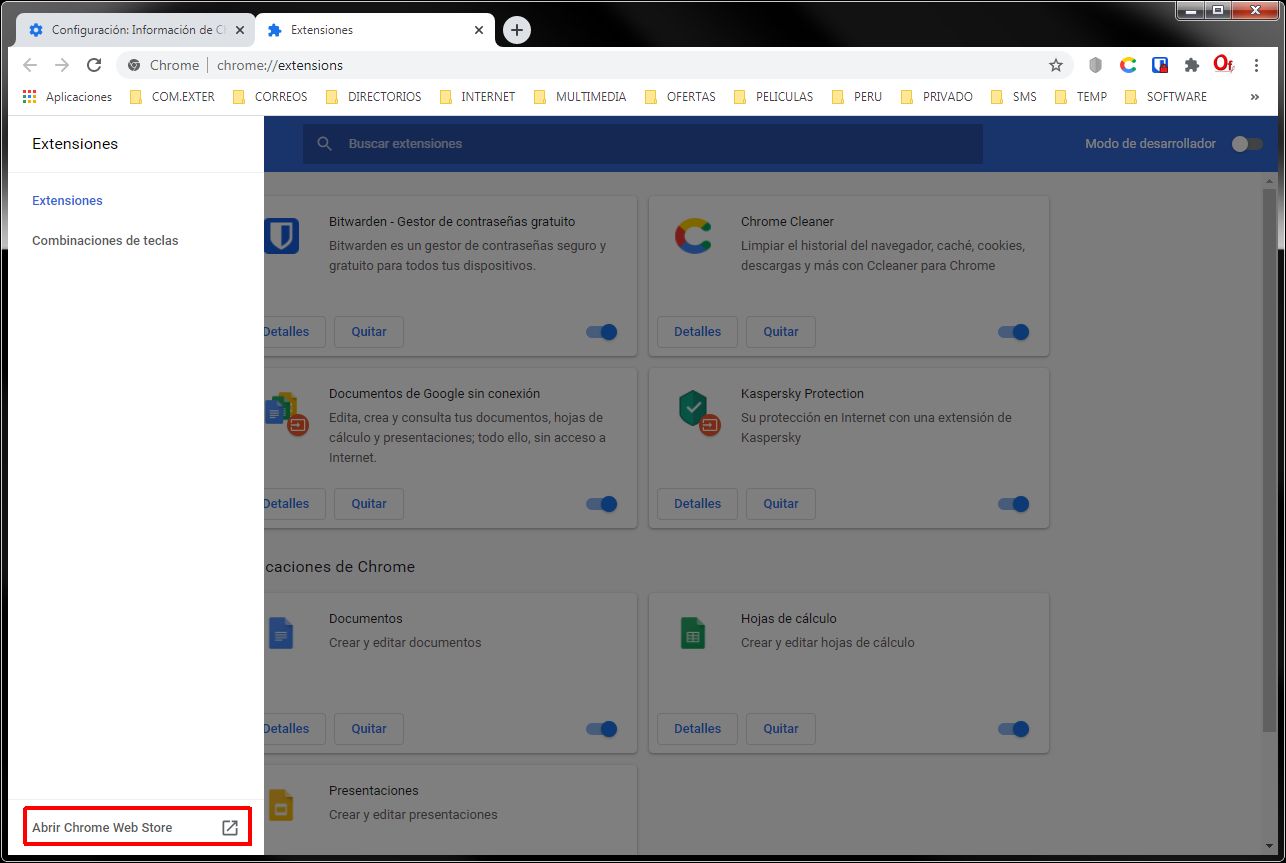Open the gray shield extension icon
1286x863 pixels.
[x=1096, y=65]
